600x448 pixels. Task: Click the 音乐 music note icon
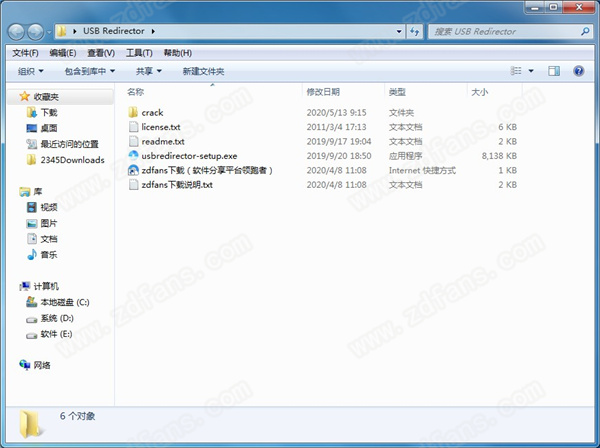[31, 254]
